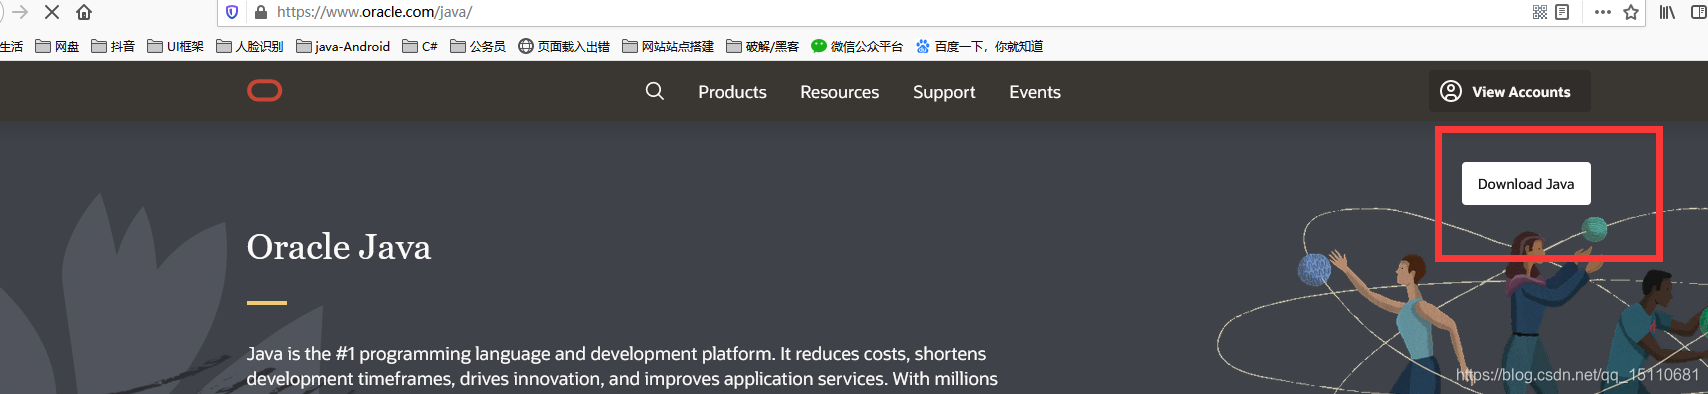The height and width of the screenshot is (394, 1708).
Task: Open the 微信公众平台 bookmark
Action: 857,46
